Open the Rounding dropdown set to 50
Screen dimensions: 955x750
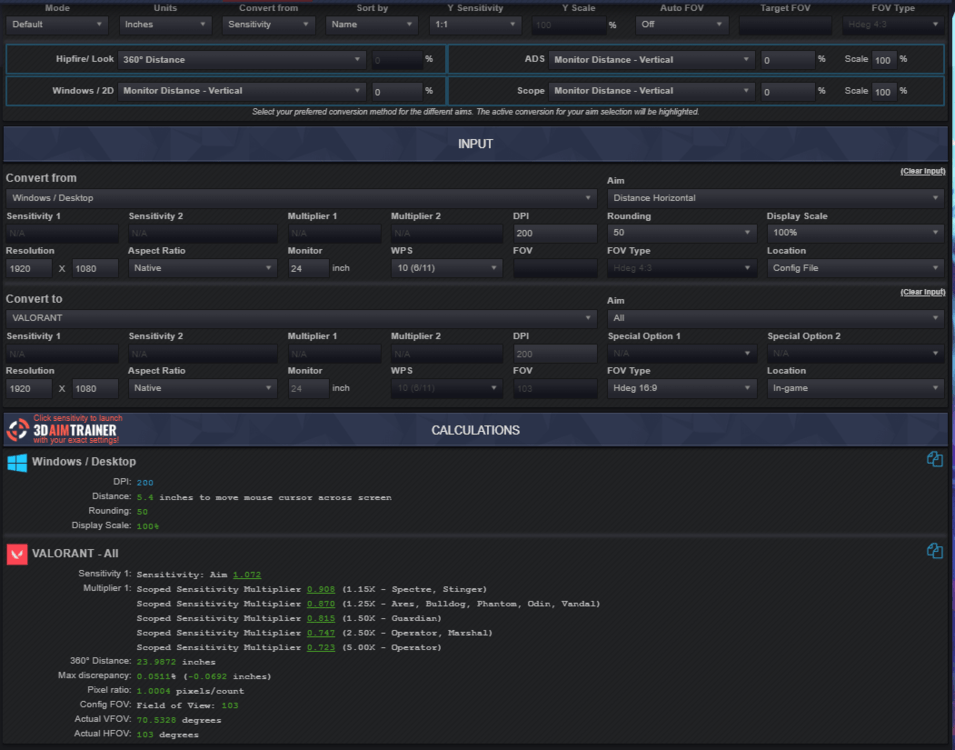point(682,233)
